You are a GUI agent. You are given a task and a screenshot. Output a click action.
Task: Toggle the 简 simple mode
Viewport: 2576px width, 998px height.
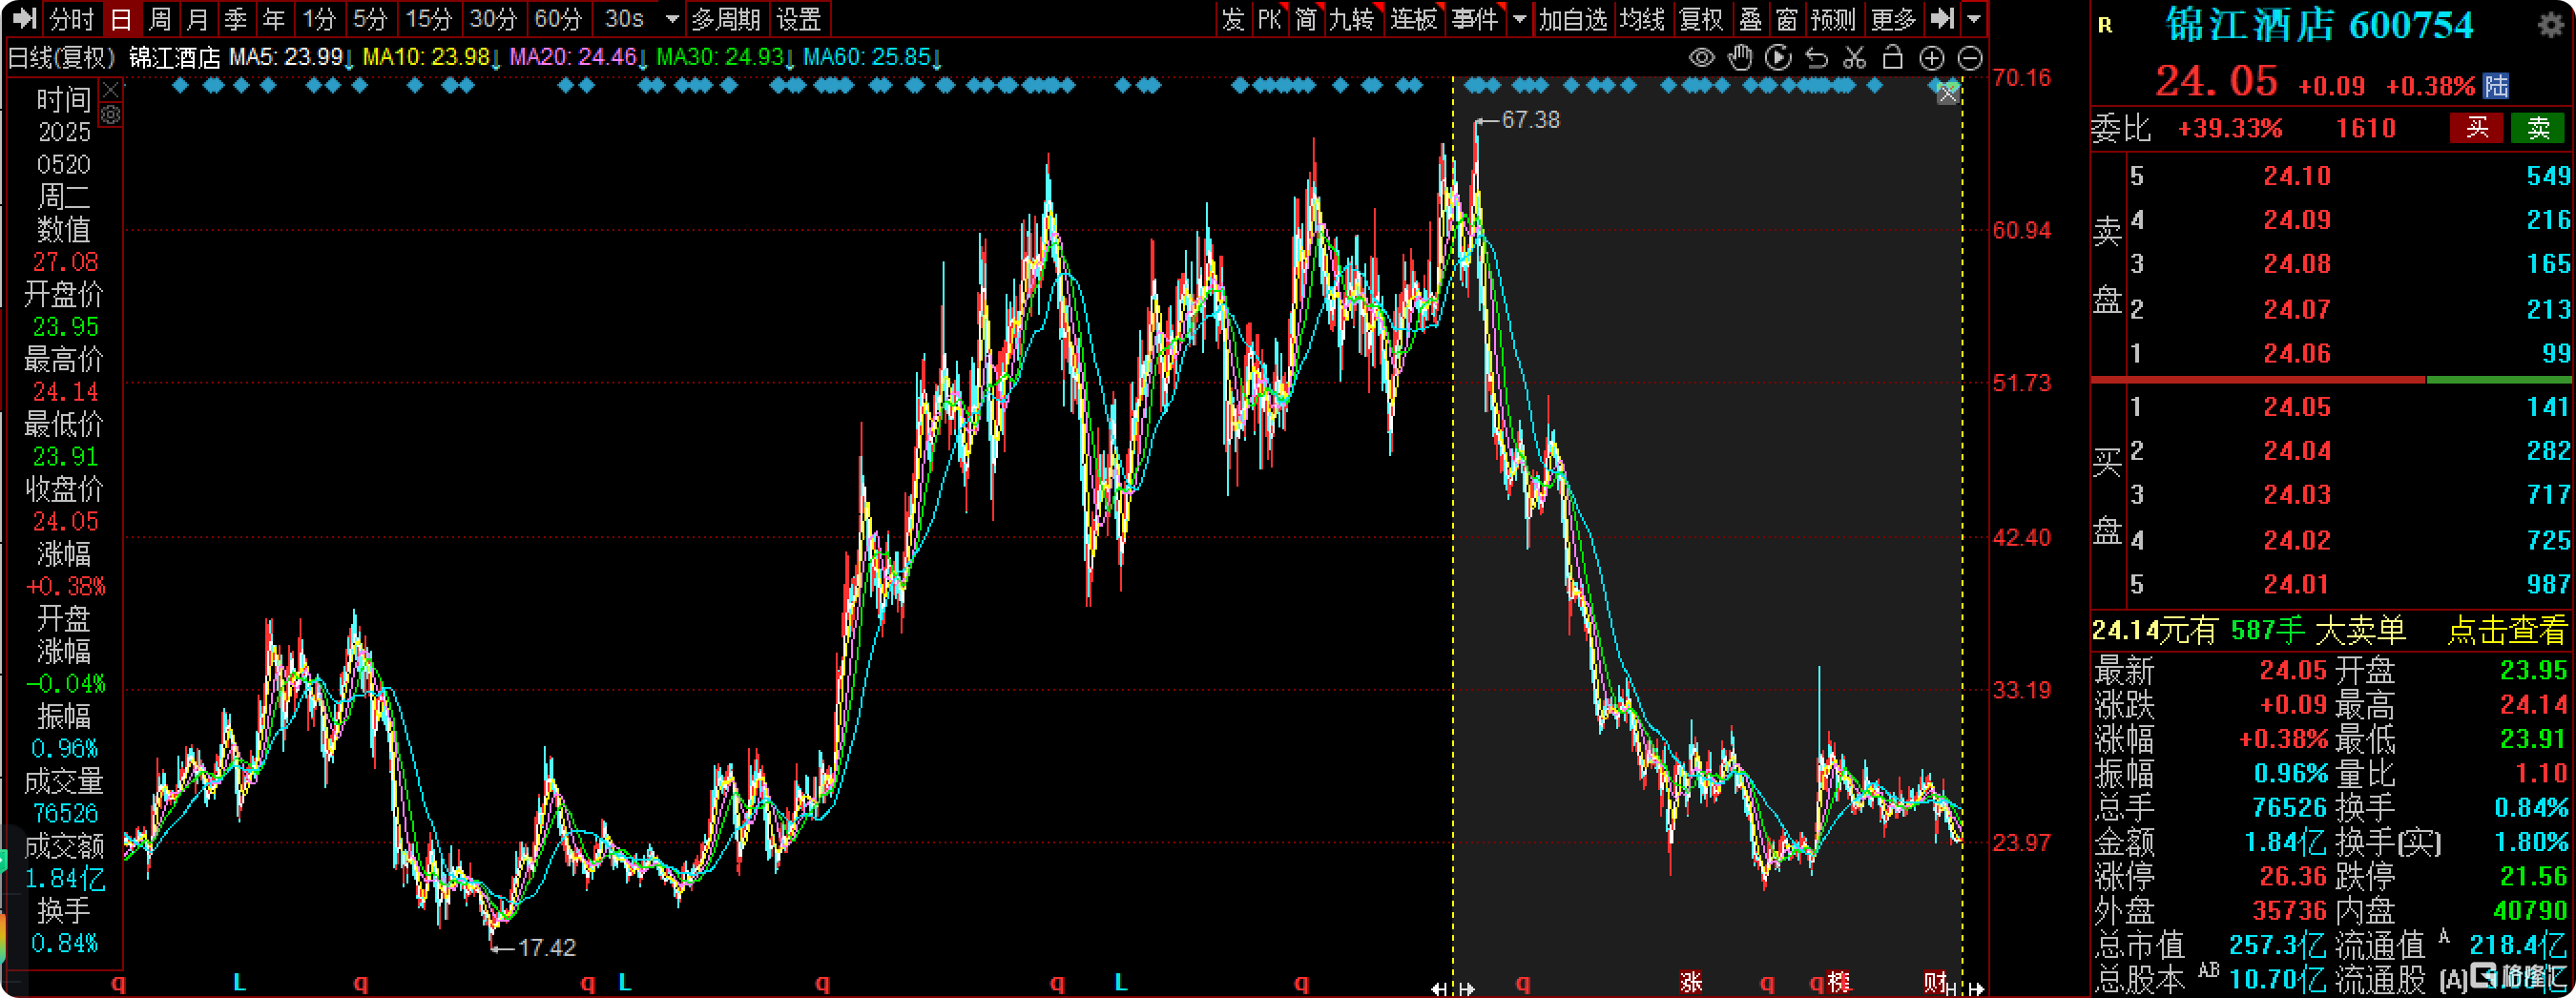(1306, 18)
